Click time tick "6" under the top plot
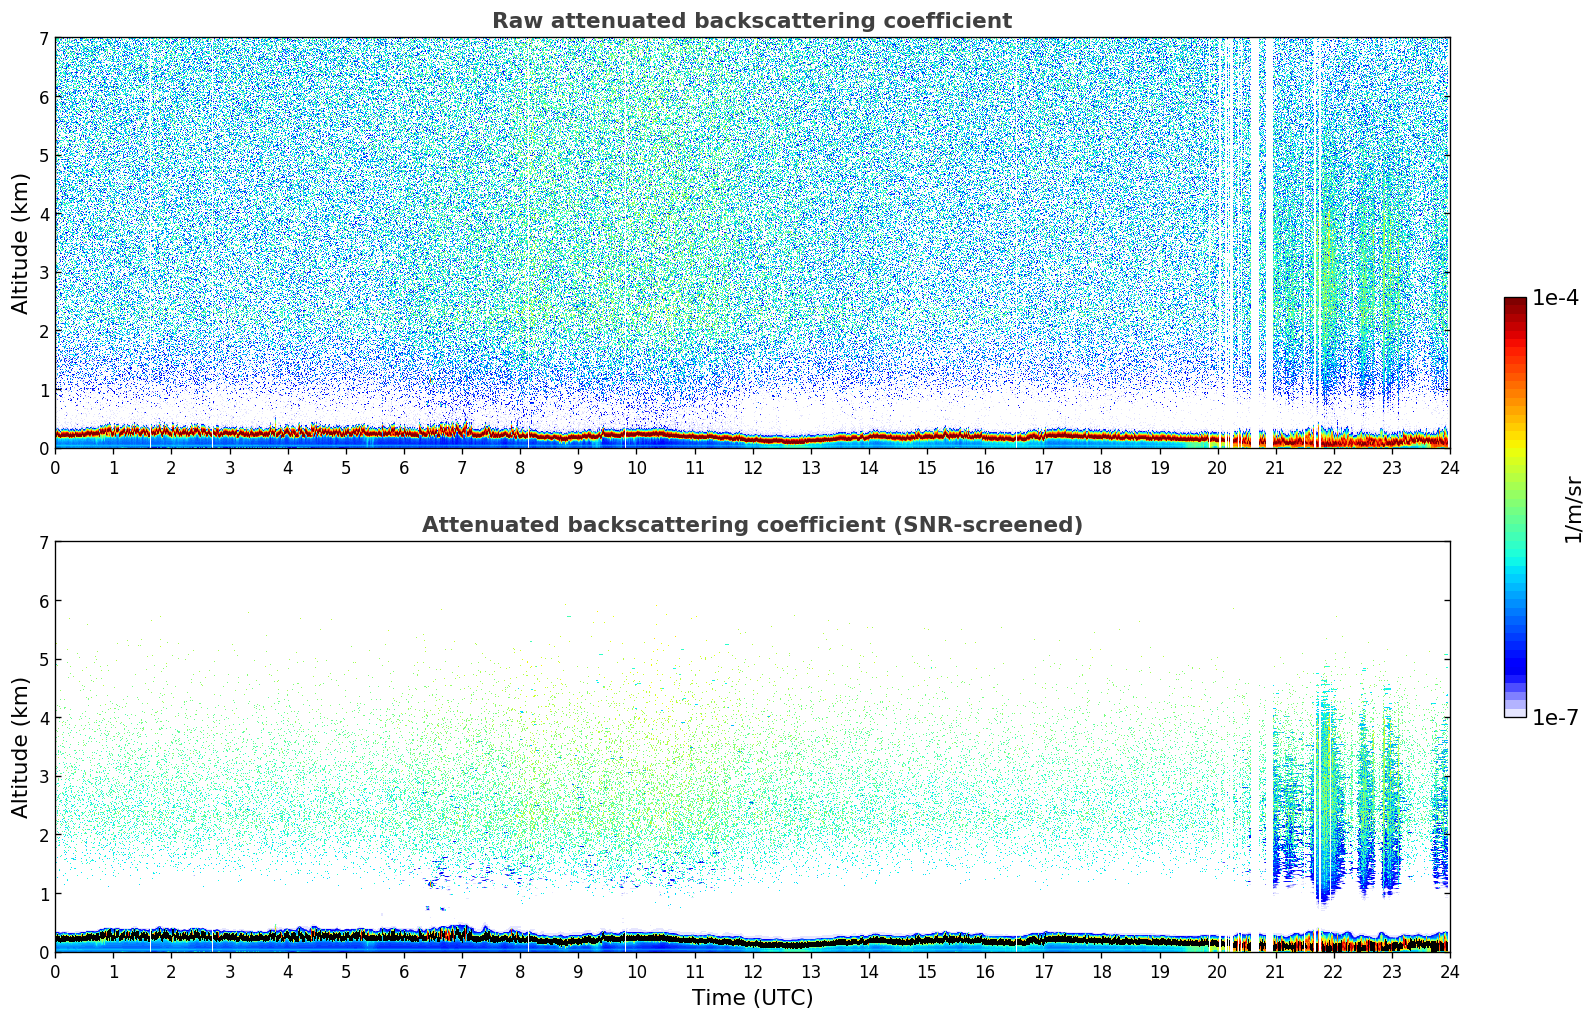 [404, 467]
